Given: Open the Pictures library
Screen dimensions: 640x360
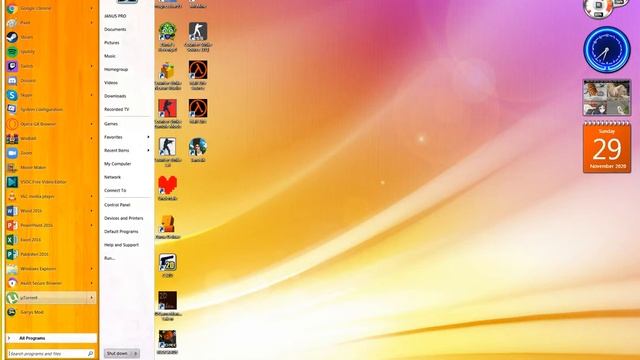Looking at the screenshot, I should 111,43.
